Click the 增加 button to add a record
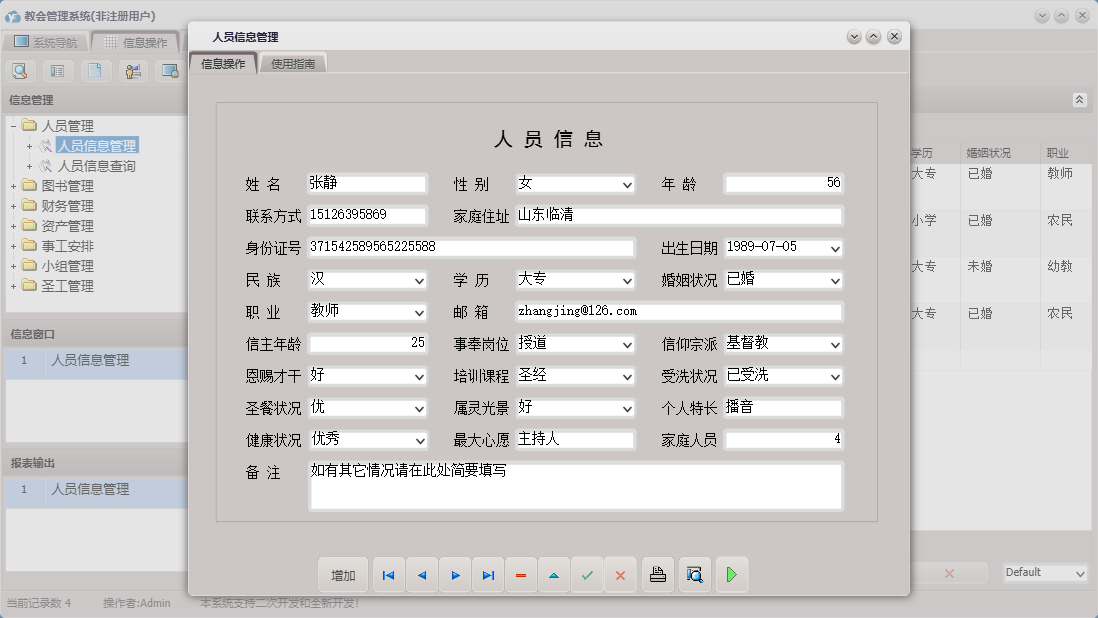Screen dimensions: 1098x618 coord(343,574)
